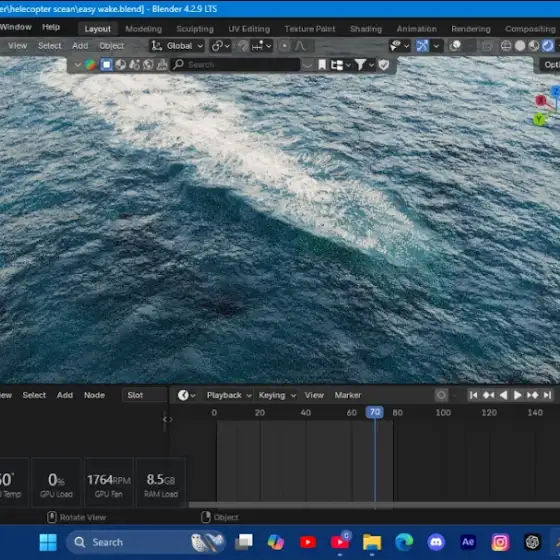560x560 pixels.
Task: Toggle the viewport gizmo display button
Action: click(422, 46)
